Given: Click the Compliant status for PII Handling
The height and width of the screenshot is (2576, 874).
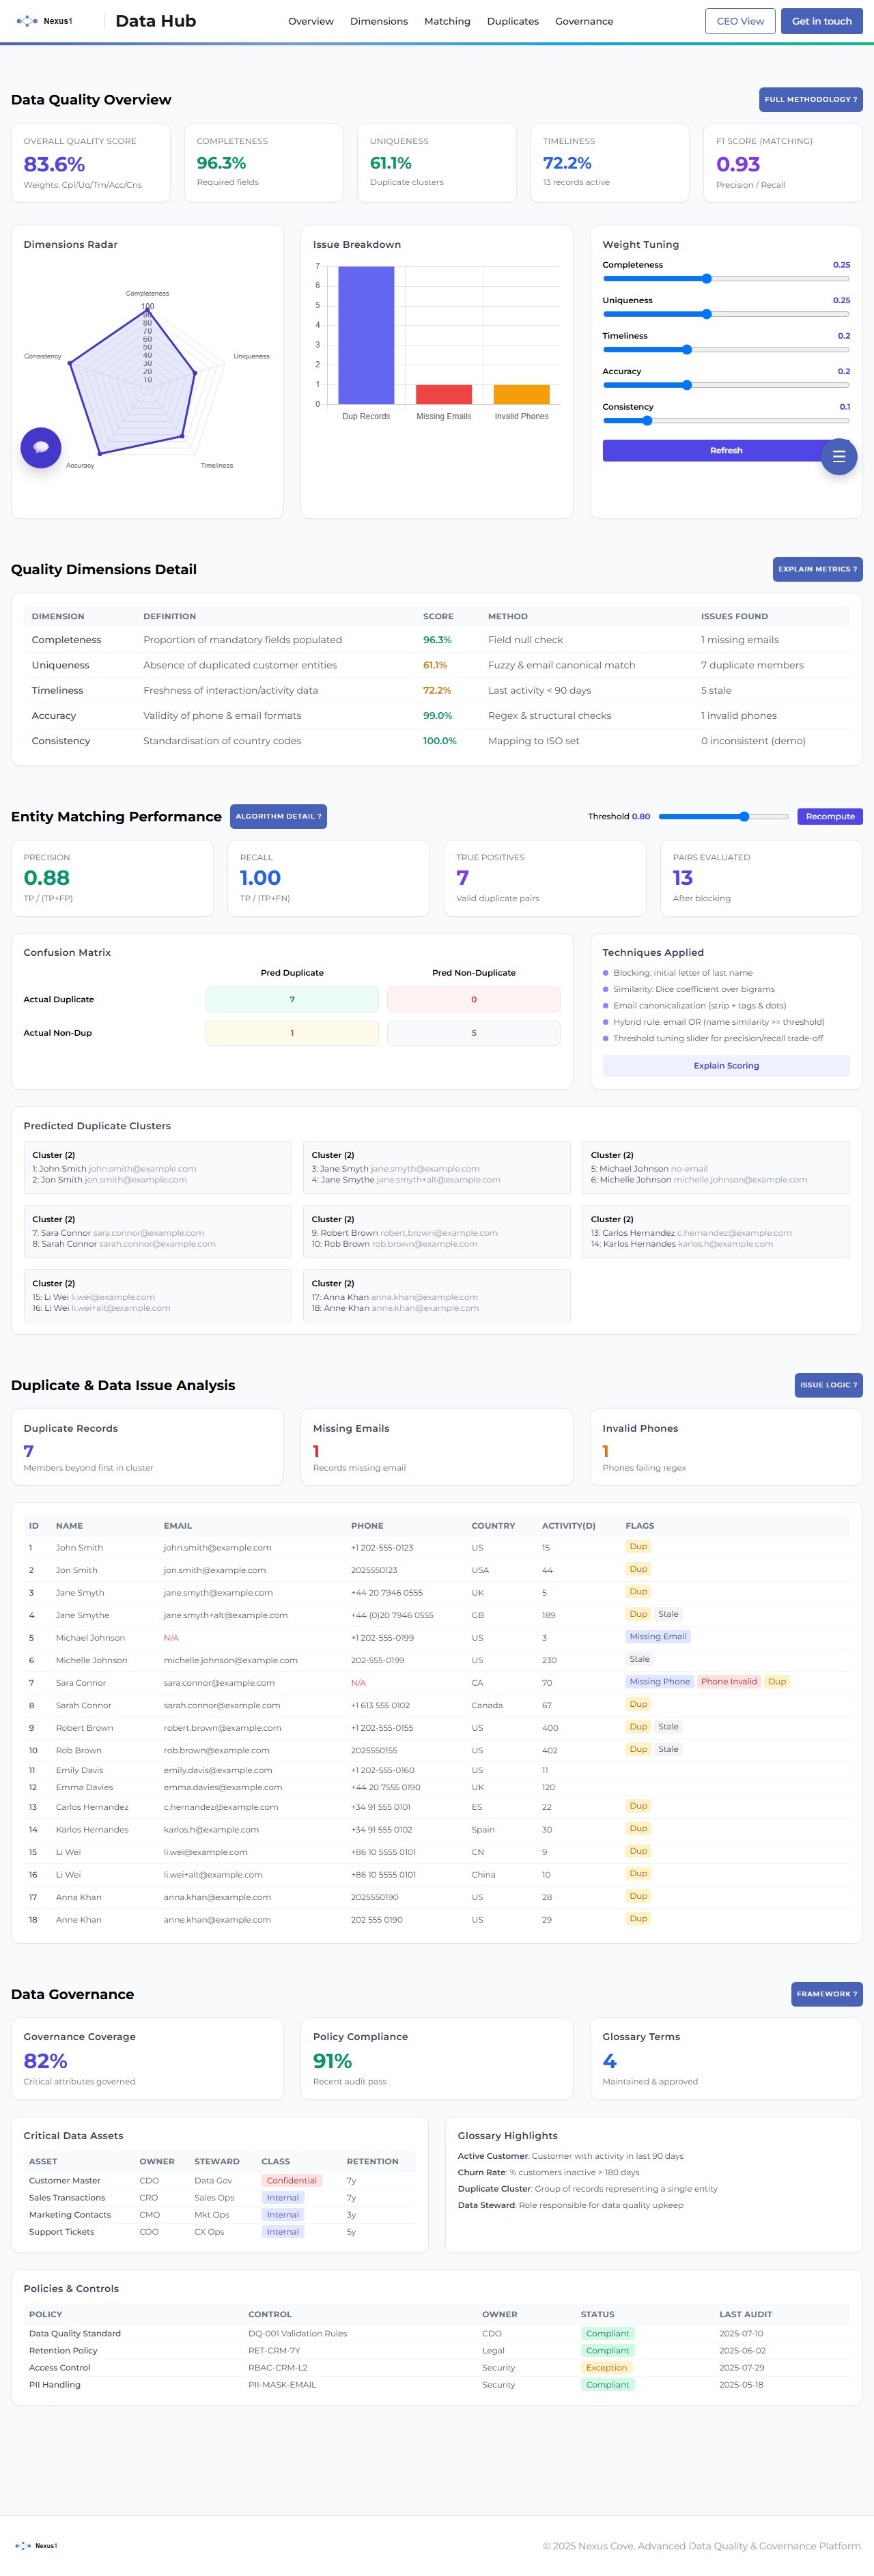Looking at the screenshot, I should pos(607,2384).
